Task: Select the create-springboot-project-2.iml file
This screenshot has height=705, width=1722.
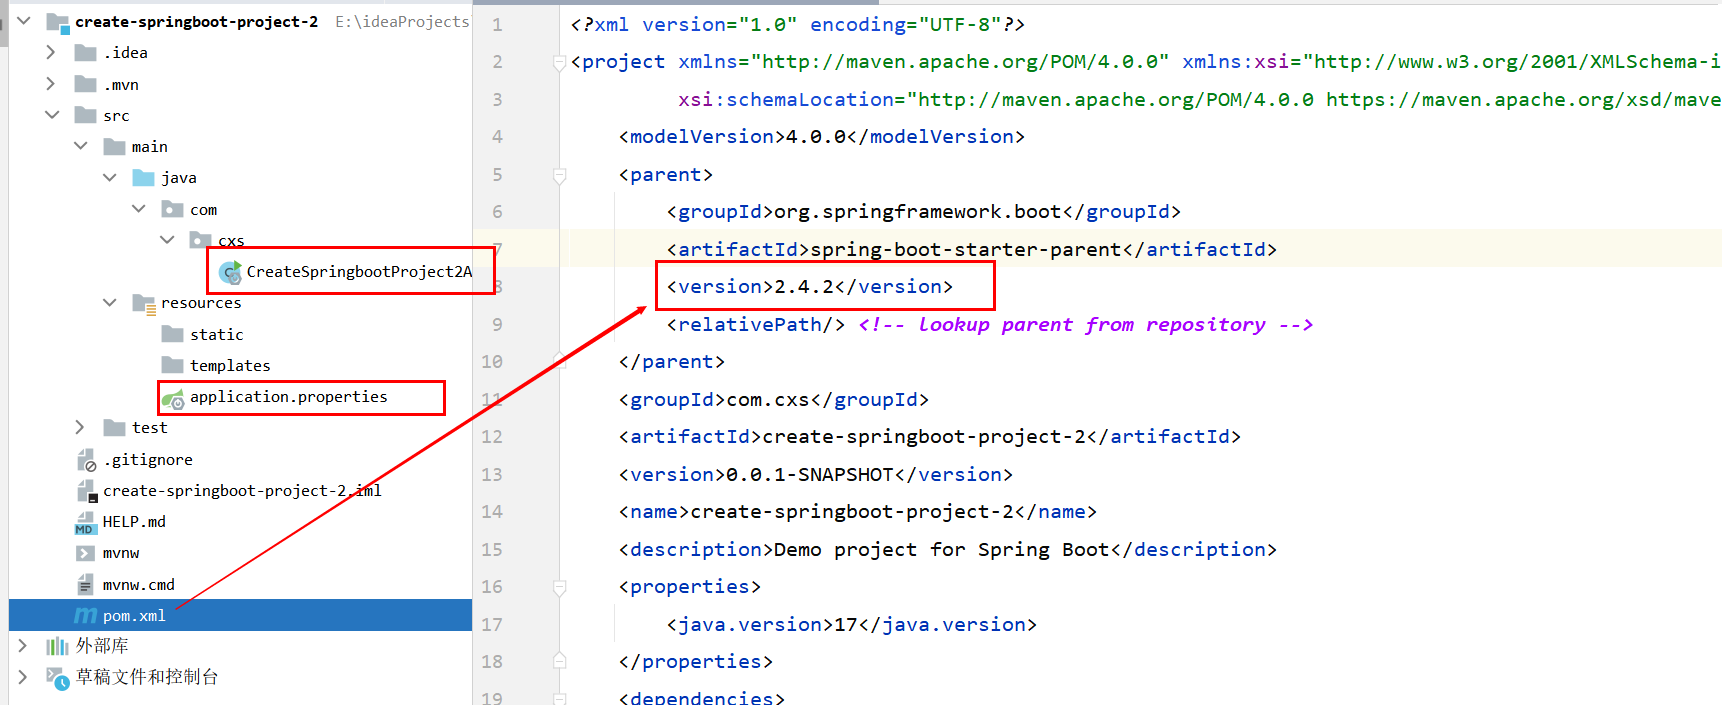Action: pos(242,491)
